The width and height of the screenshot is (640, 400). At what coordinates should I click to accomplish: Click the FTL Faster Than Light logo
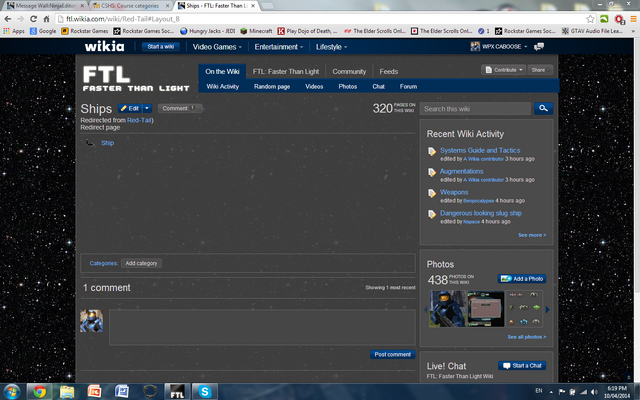click(x=136, y=79)
